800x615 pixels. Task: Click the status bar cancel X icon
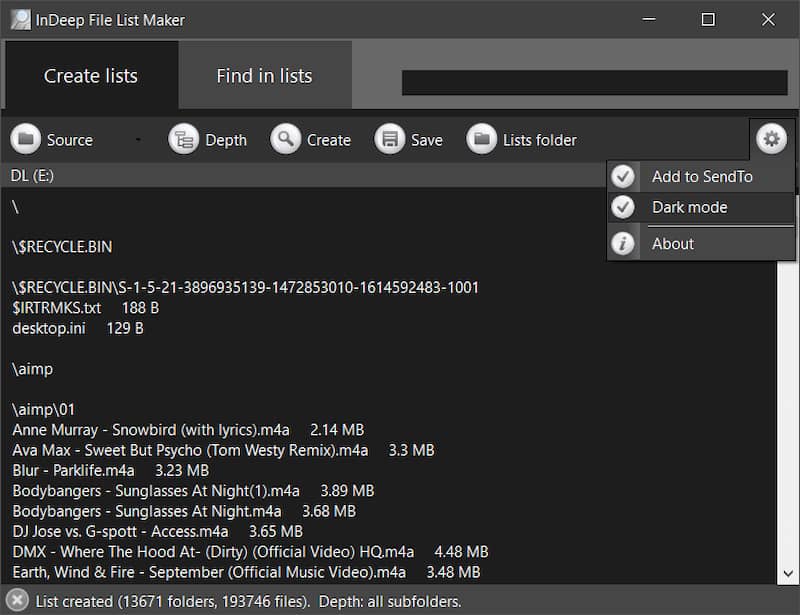pyautogui.click(x=17, y=600)
